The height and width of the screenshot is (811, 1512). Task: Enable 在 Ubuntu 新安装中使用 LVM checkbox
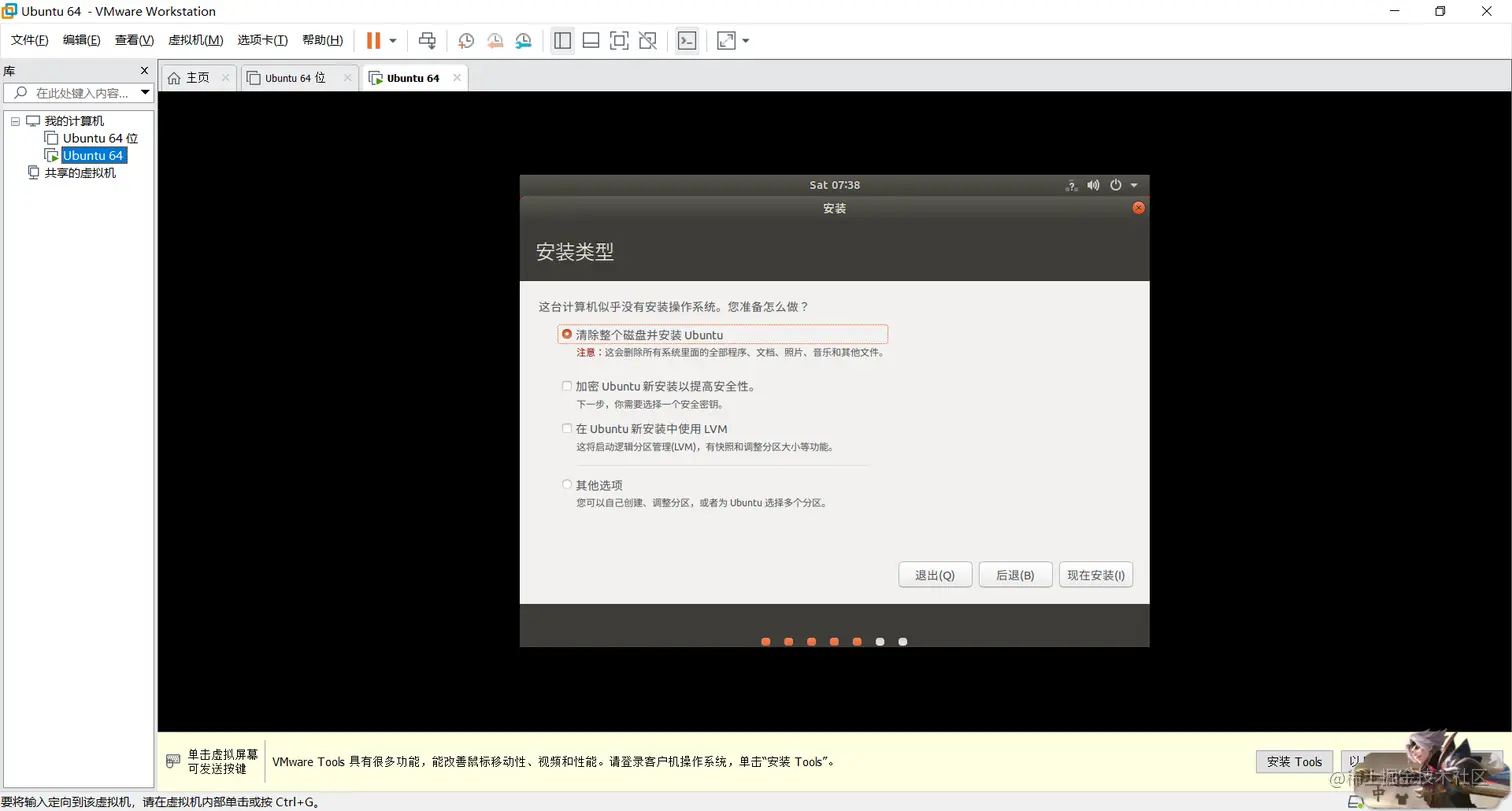[567, 429]
